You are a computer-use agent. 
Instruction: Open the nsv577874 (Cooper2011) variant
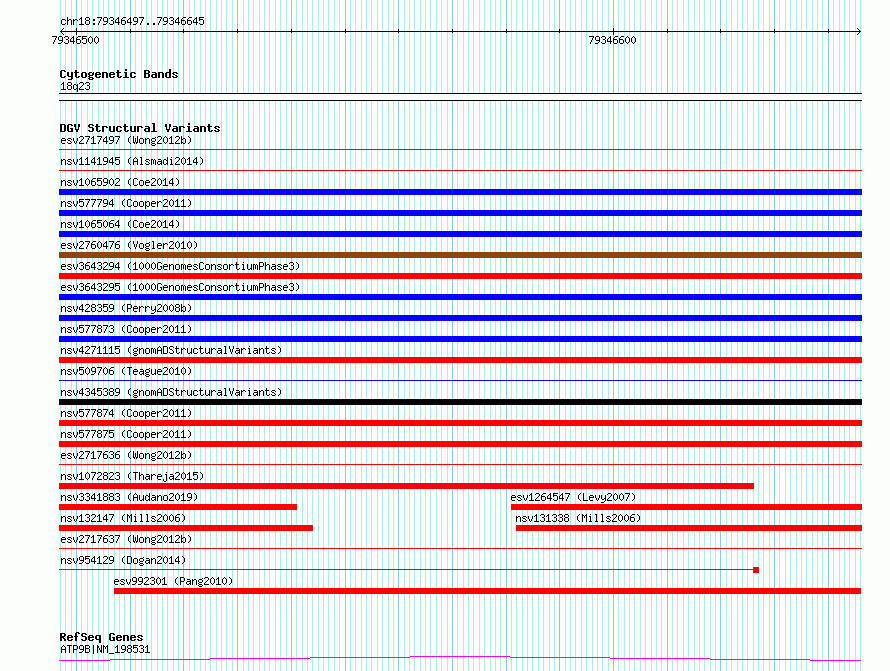click(126, 413)
